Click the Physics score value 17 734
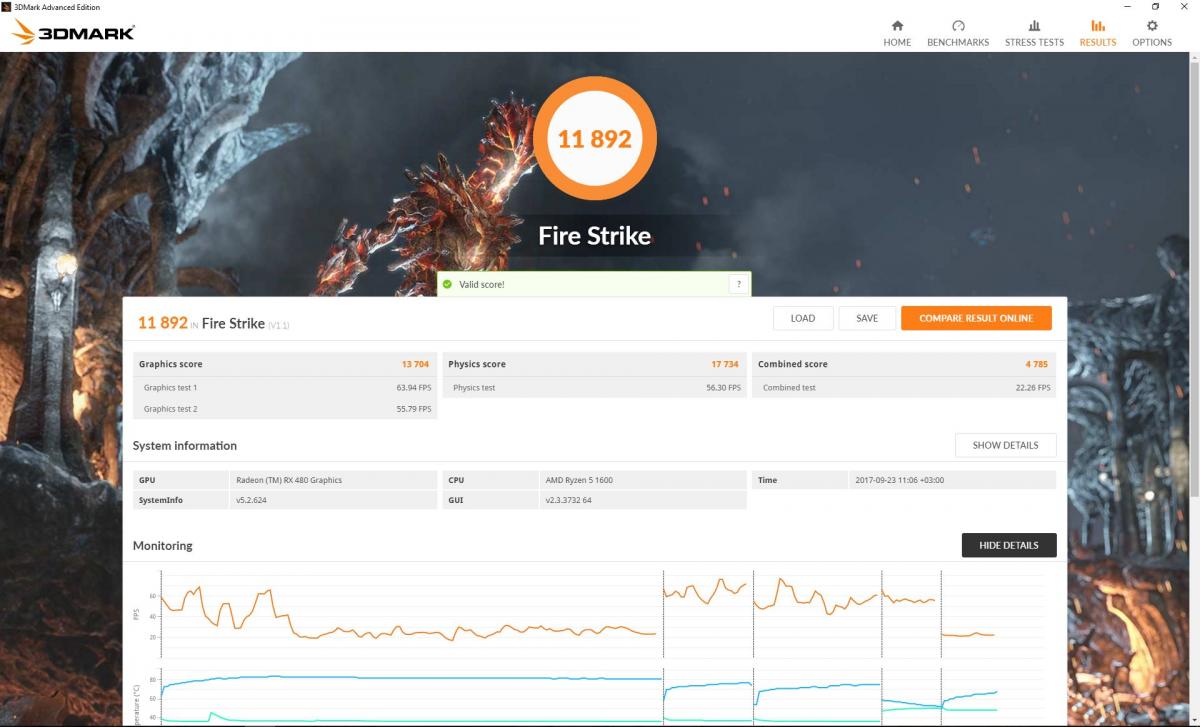 [725, 364]
